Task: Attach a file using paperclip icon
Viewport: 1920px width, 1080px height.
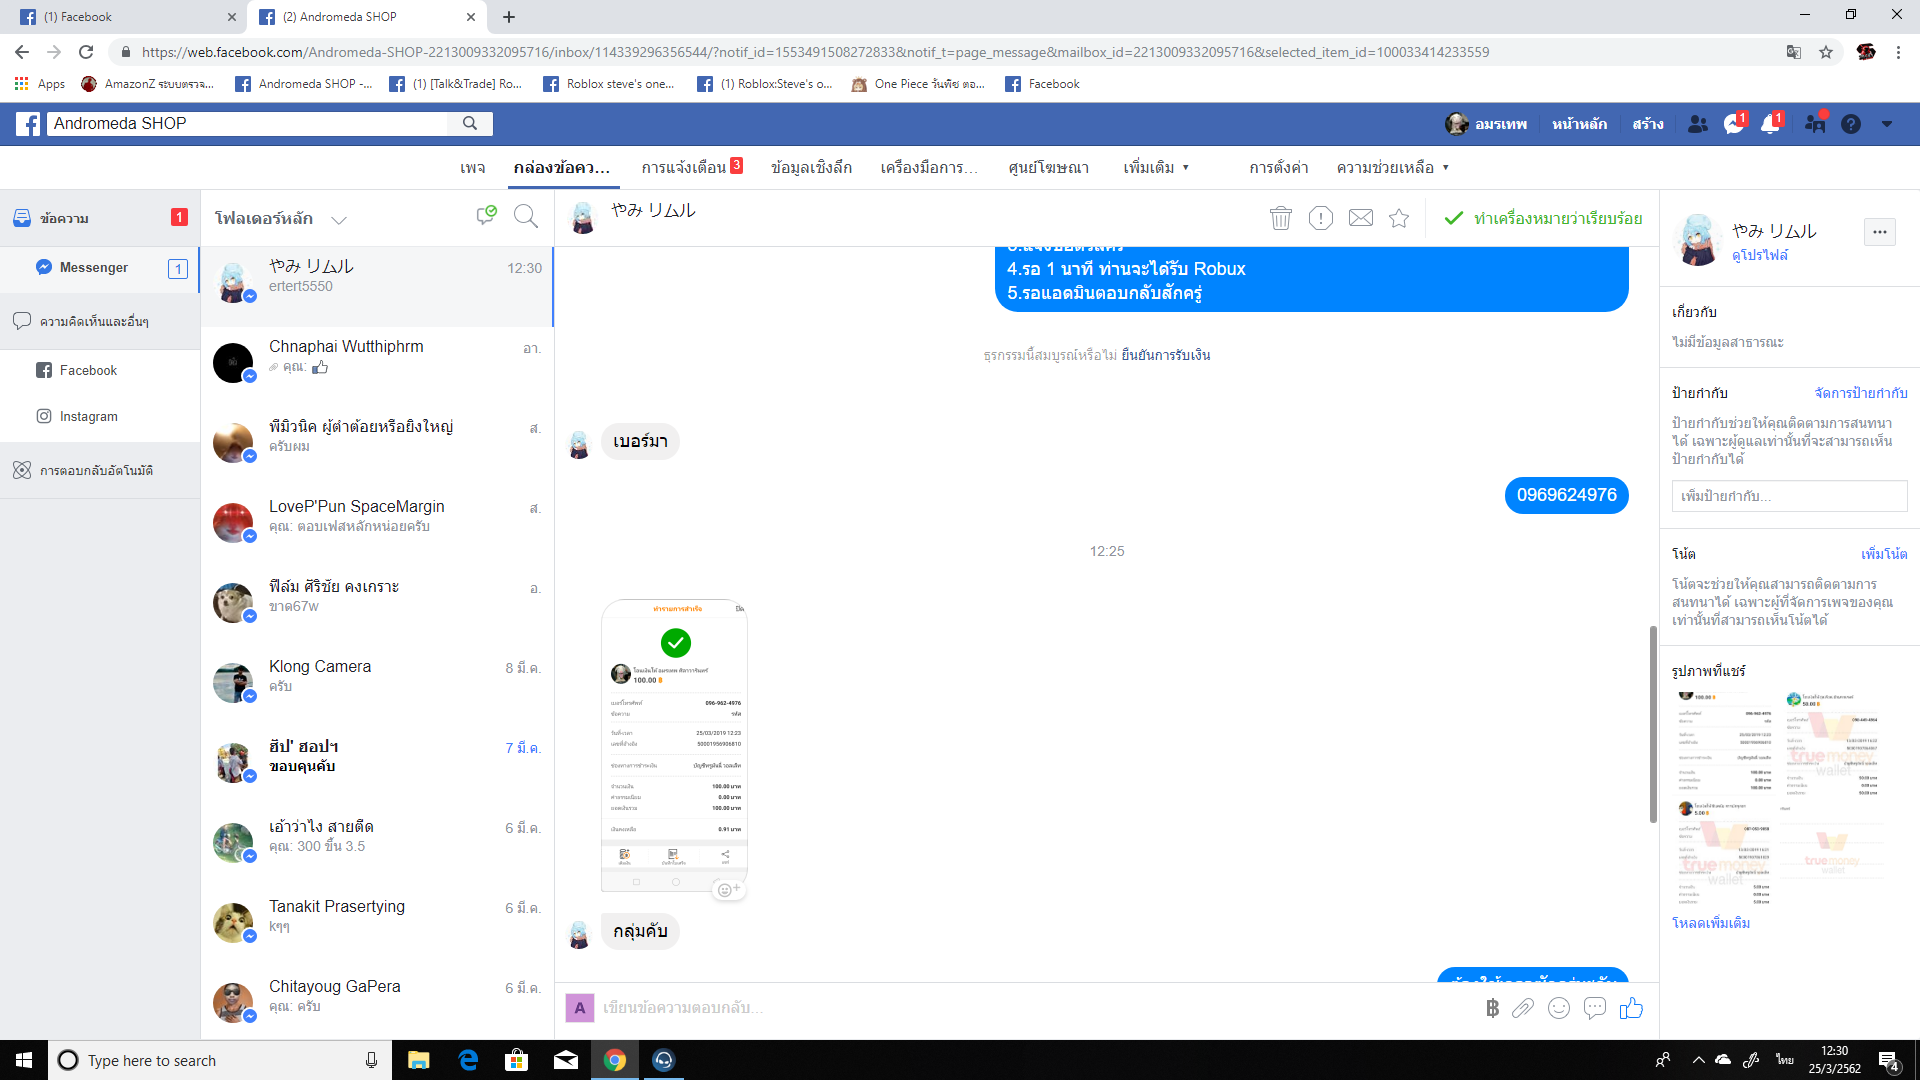Action: pos(1523,1008)
